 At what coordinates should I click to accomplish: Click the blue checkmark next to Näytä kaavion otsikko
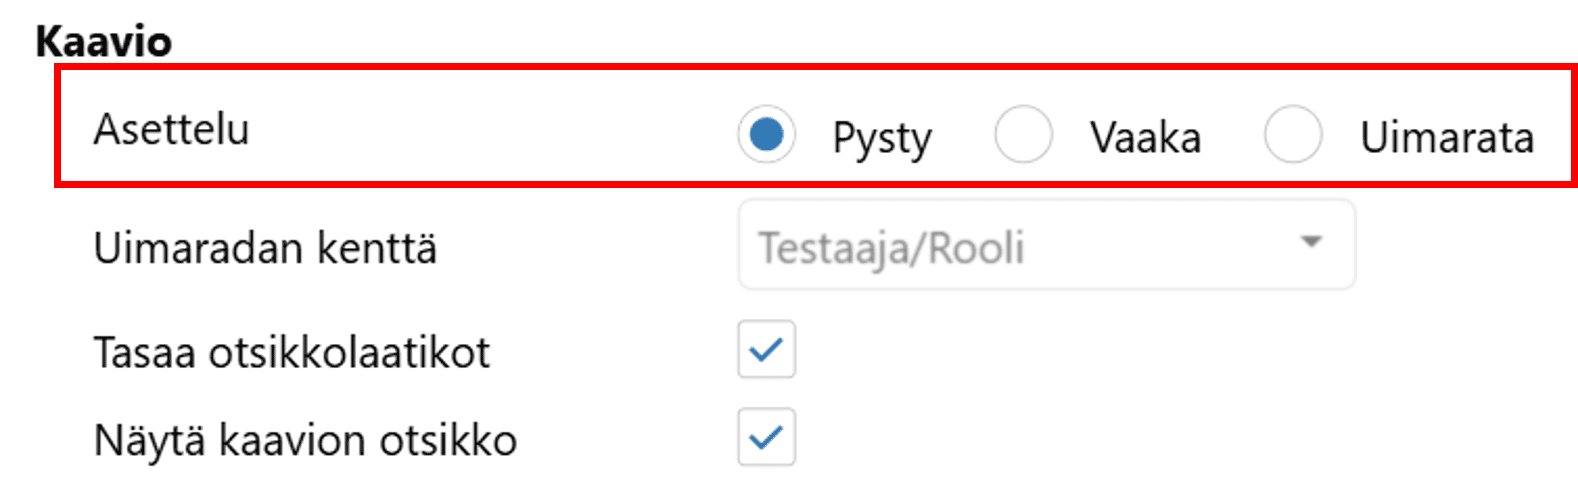(766, 437)
